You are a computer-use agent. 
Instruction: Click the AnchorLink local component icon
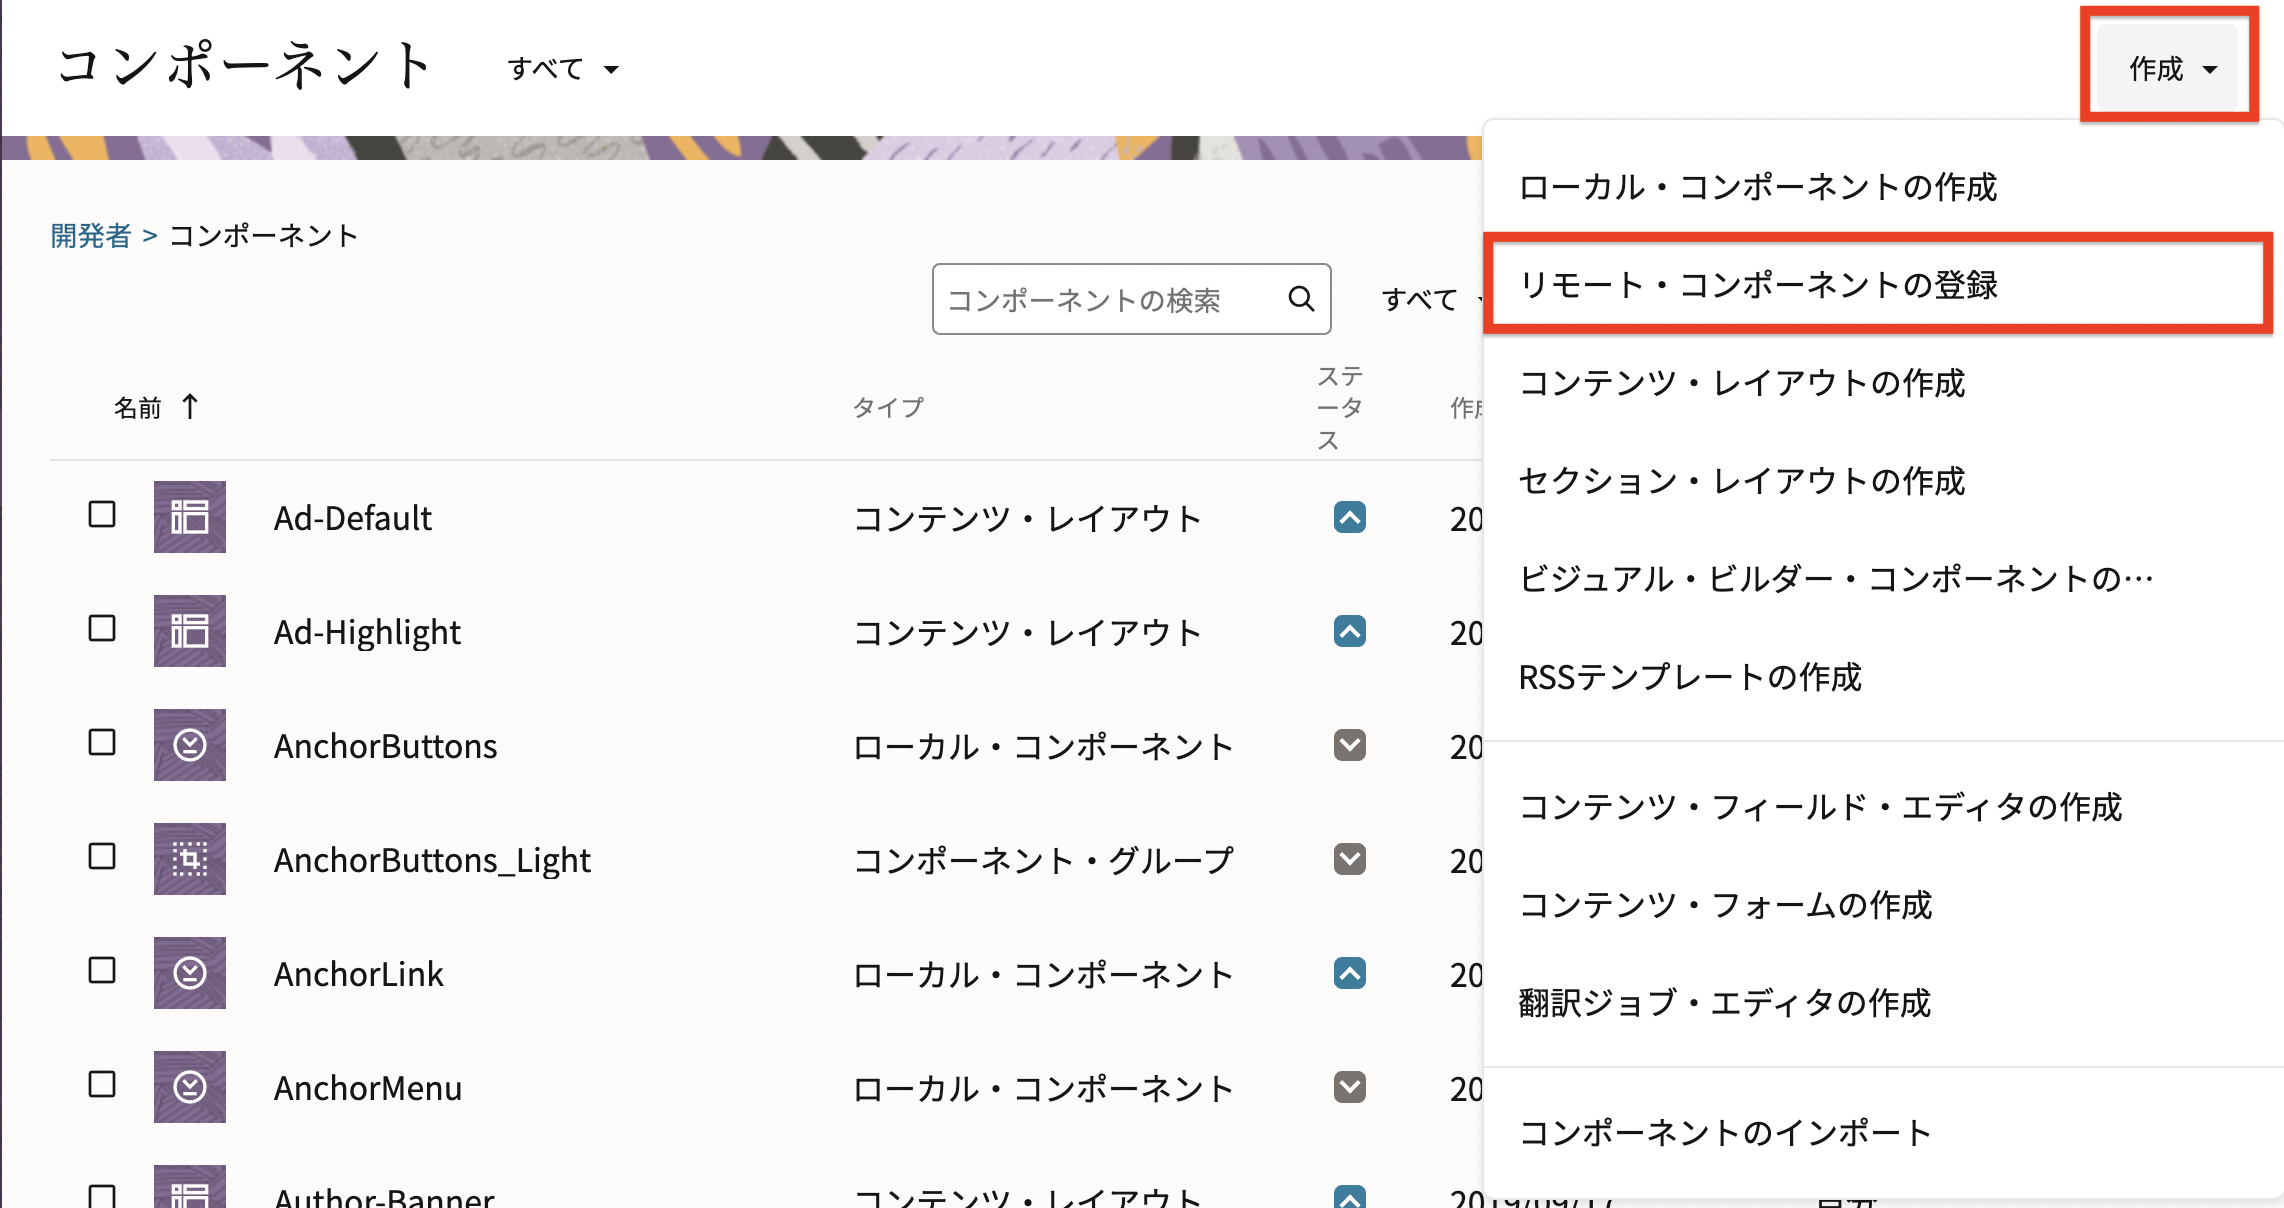189,973
